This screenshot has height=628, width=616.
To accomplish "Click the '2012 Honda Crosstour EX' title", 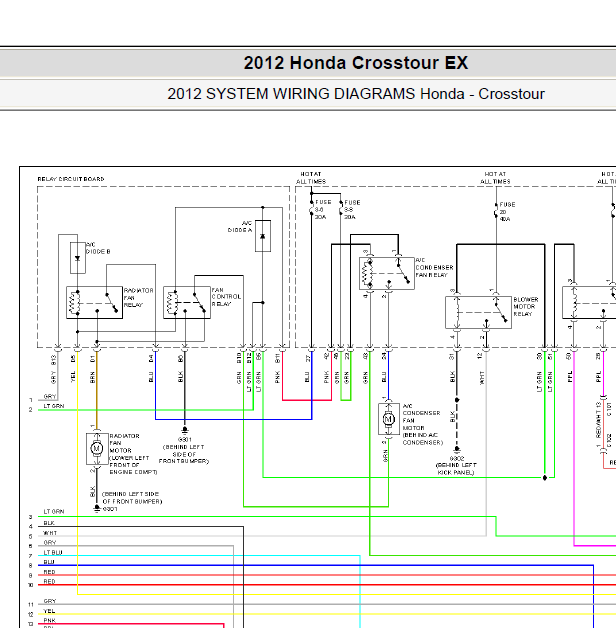I will [x=356, y=63].
